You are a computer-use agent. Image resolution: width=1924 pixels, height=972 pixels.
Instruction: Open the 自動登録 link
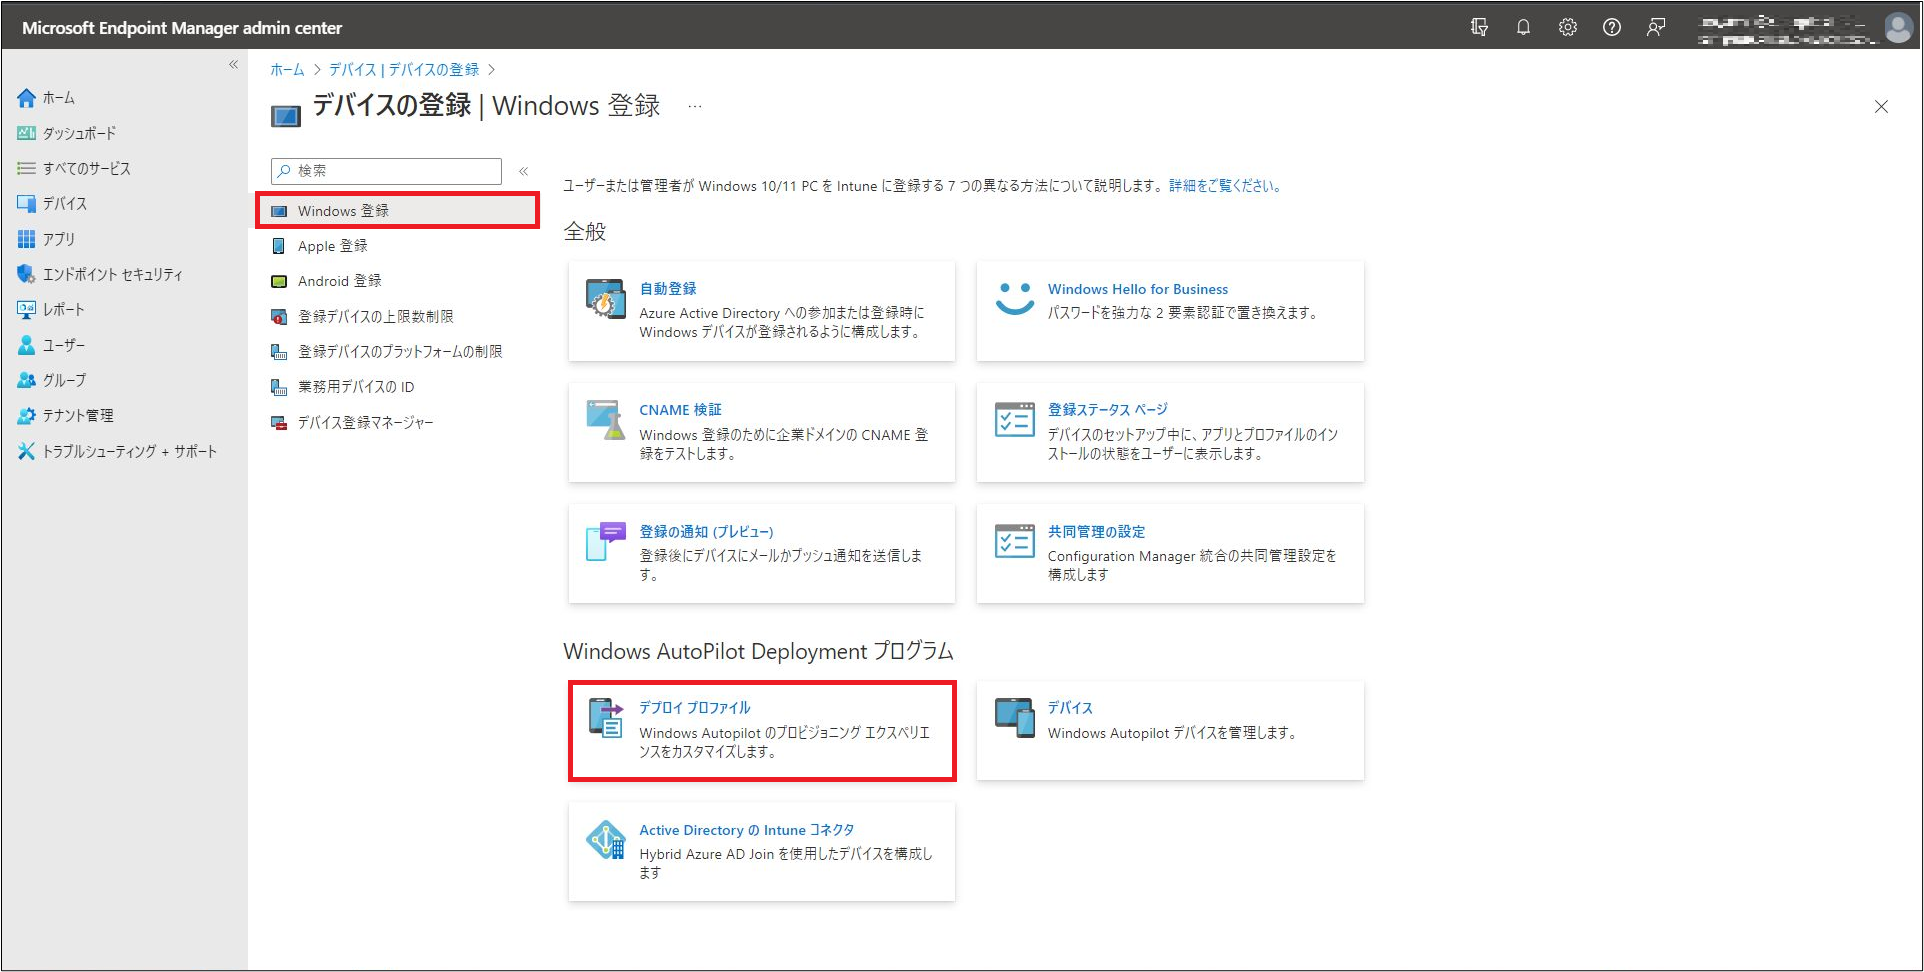(668, 289)
